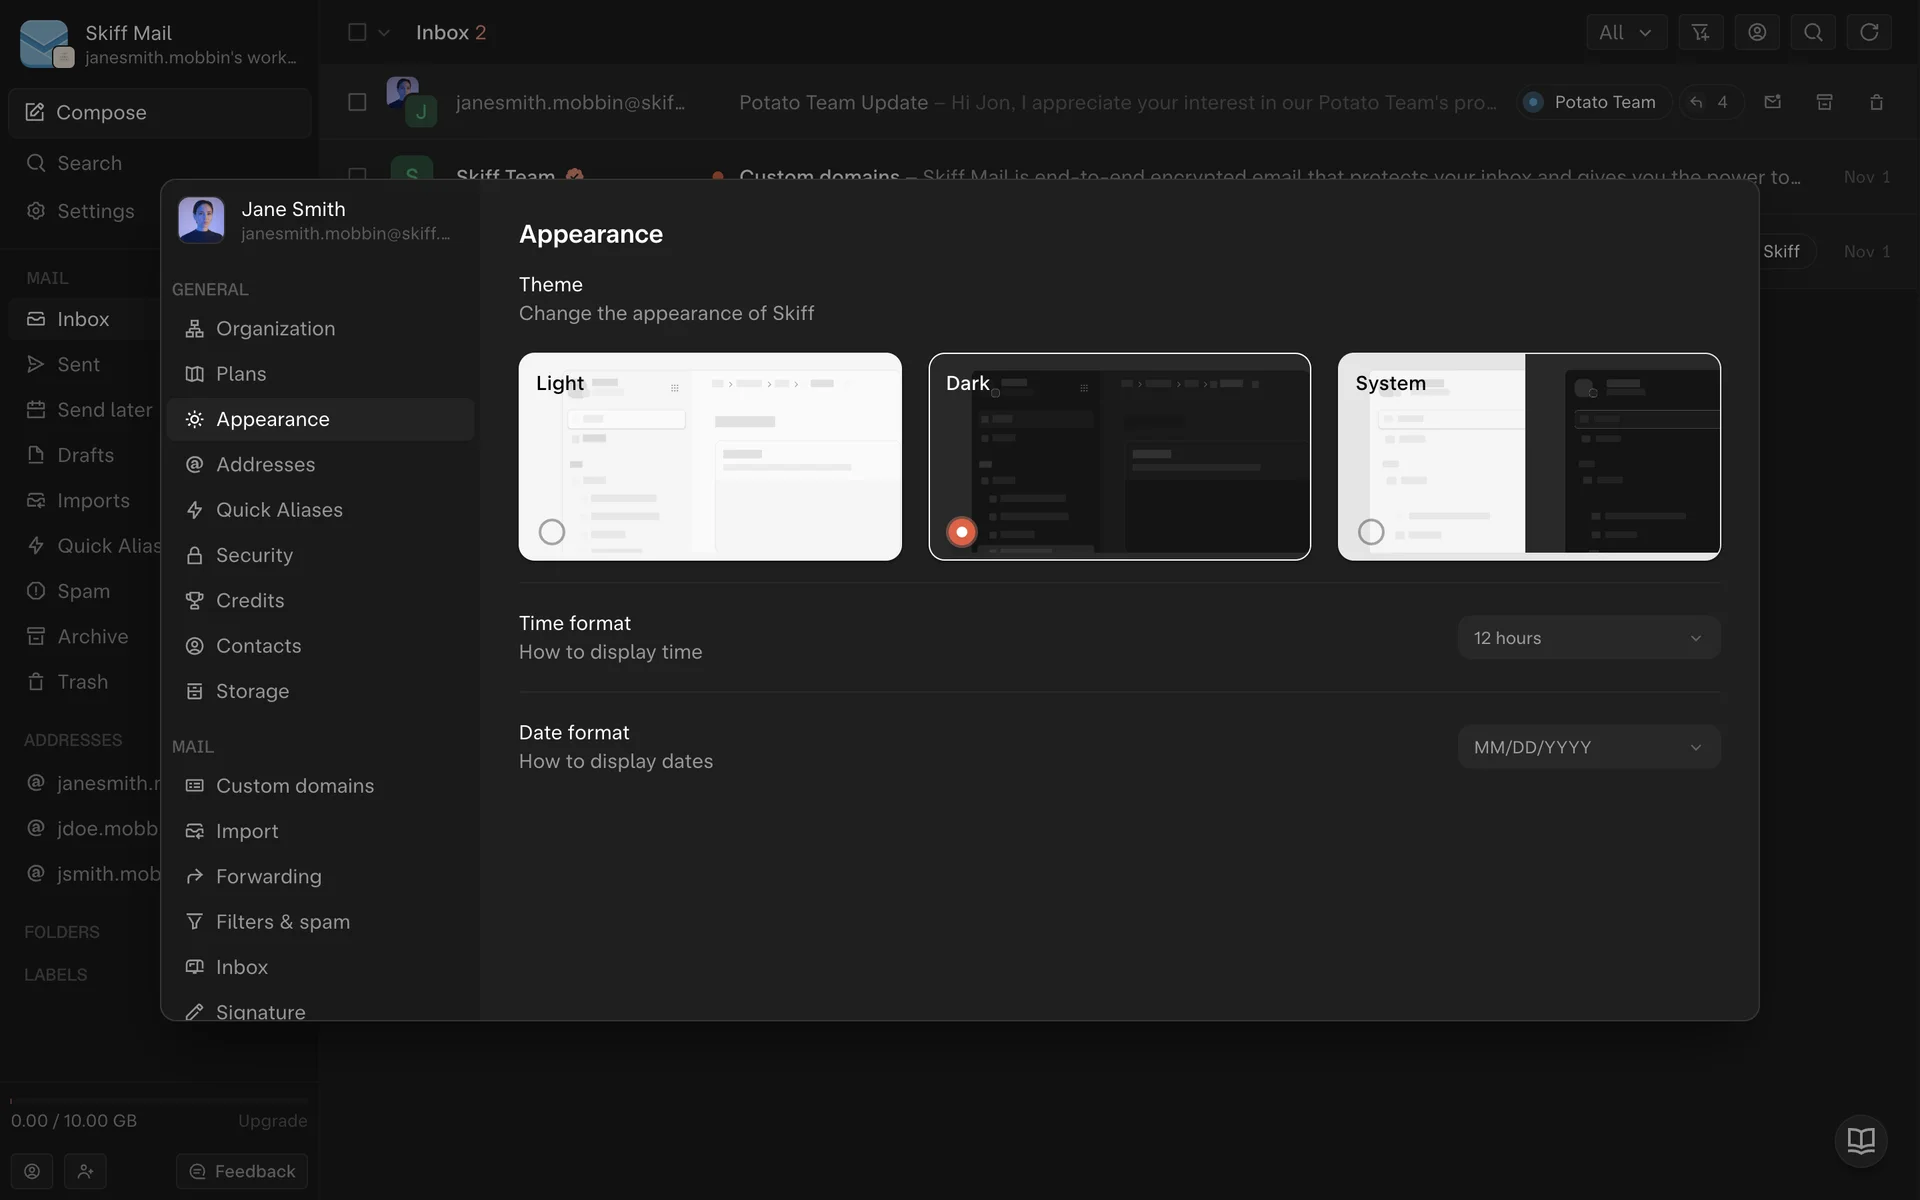Screen dimensions: 1920x1200
Task: Open the Date format MM/DD/YYYY dropdown
Action: [x=1588, y=747]
